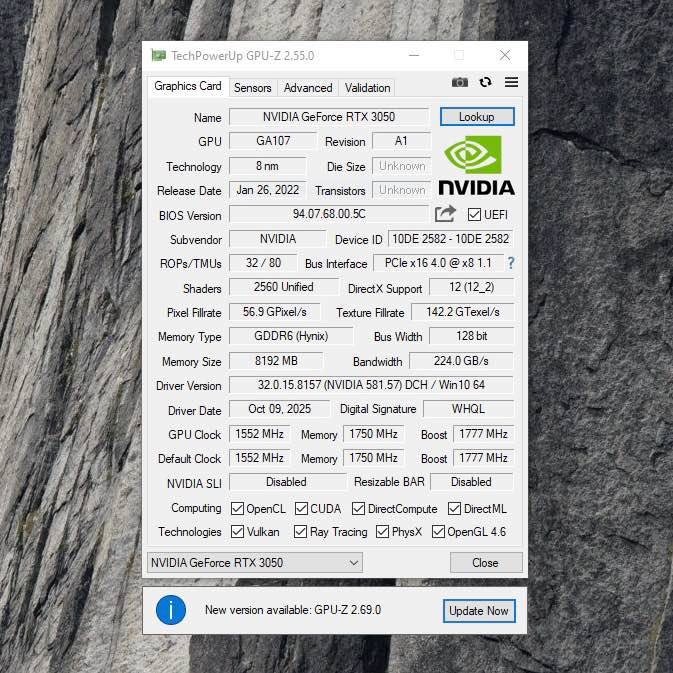Click the BIOS Version field 94.07.68.00.5C
Image resolution: width=673 pixels, height=673 pixels.
329,214
